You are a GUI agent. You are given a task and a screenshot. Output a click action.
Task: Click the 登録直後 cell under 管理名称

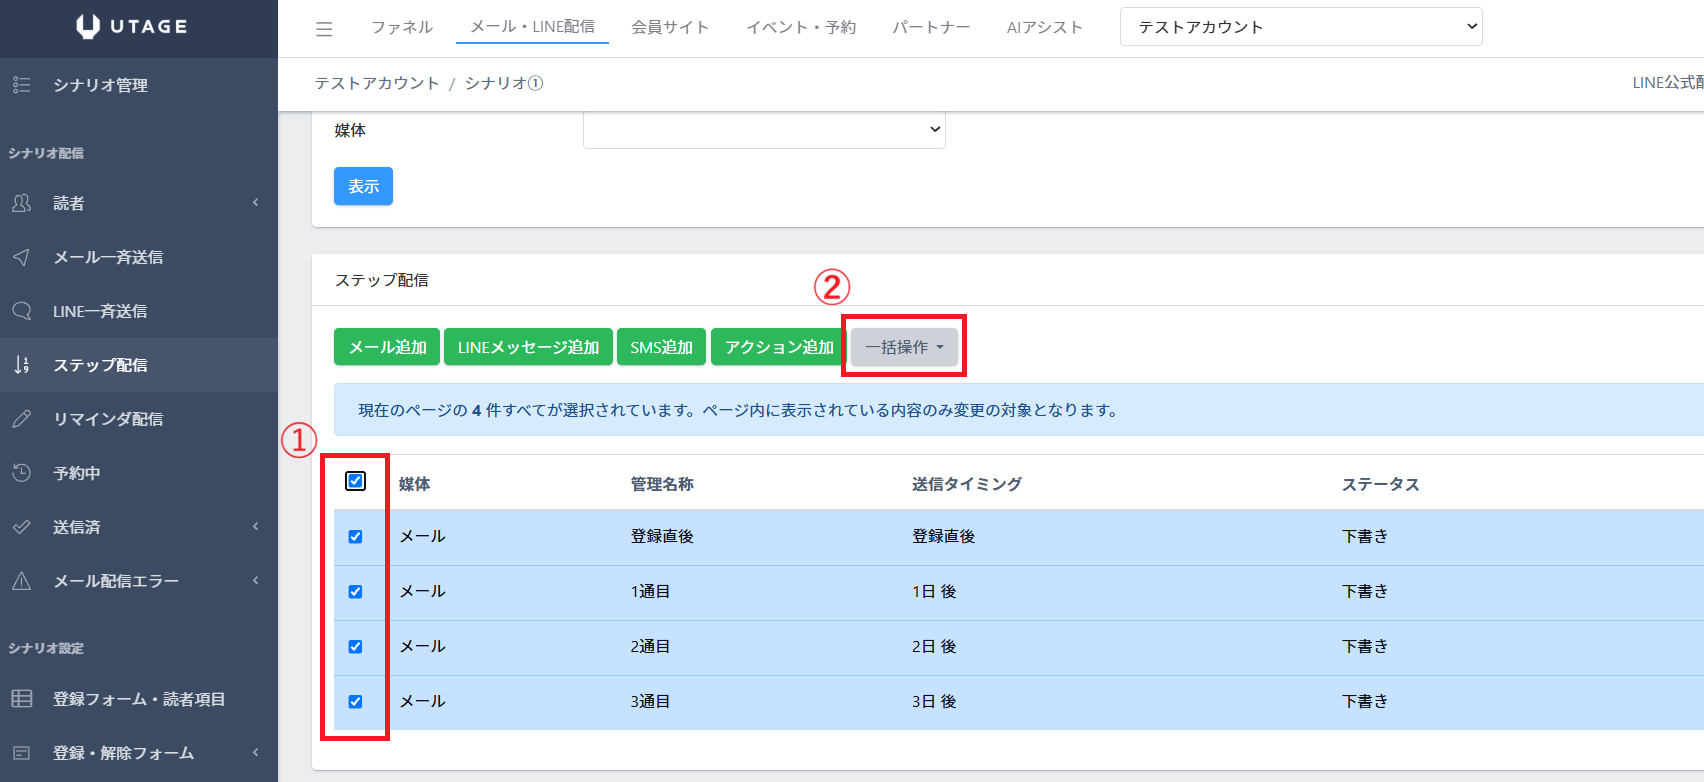tap(662, 537)
